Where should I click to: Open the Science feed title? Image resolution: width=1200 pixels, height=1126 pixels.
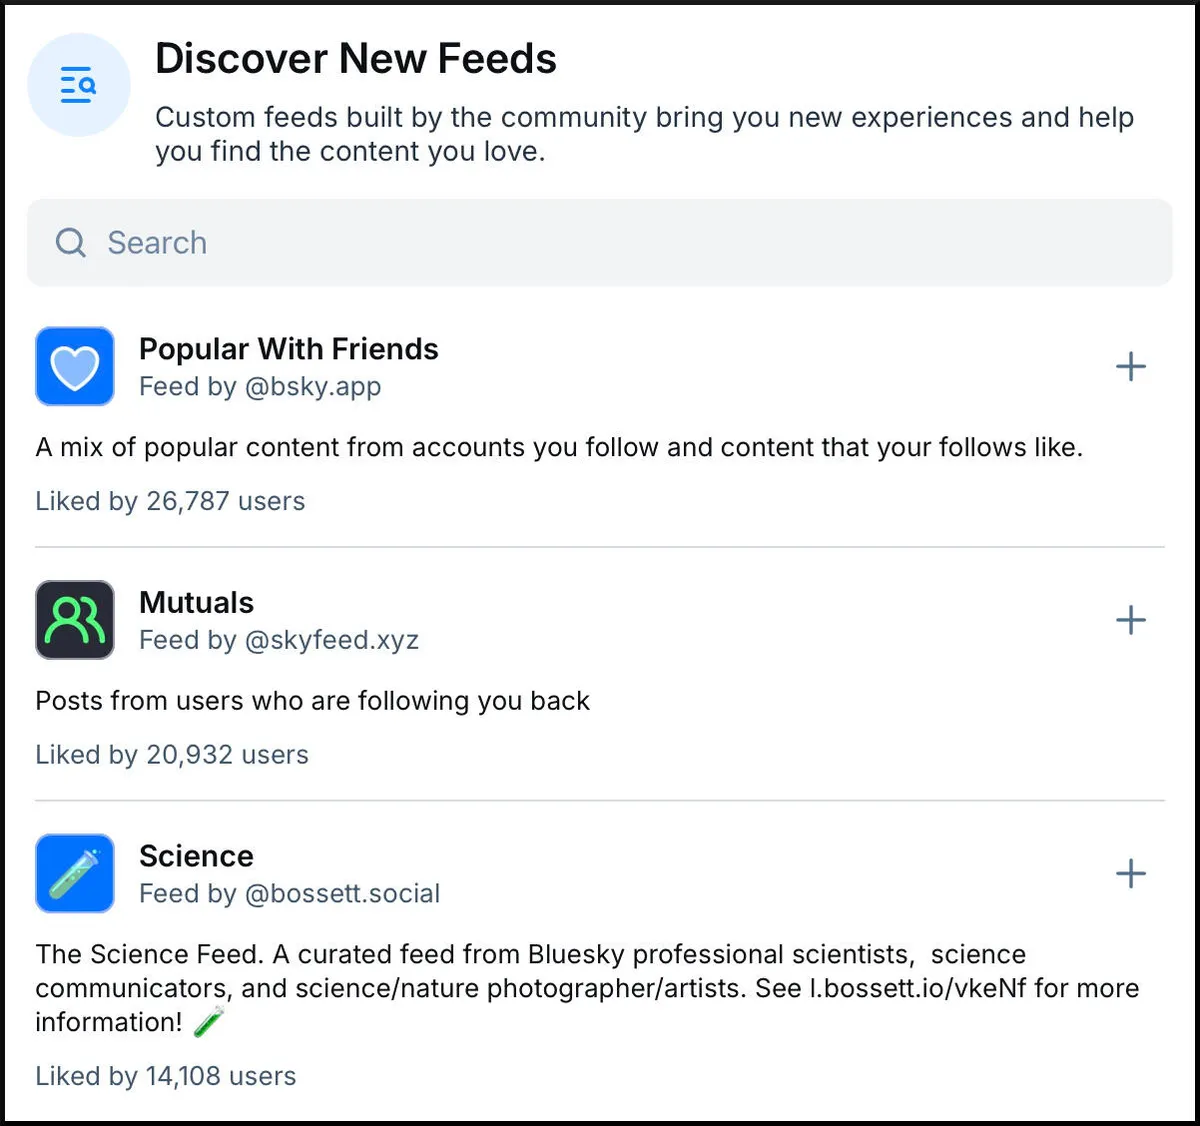coord(196,856)
